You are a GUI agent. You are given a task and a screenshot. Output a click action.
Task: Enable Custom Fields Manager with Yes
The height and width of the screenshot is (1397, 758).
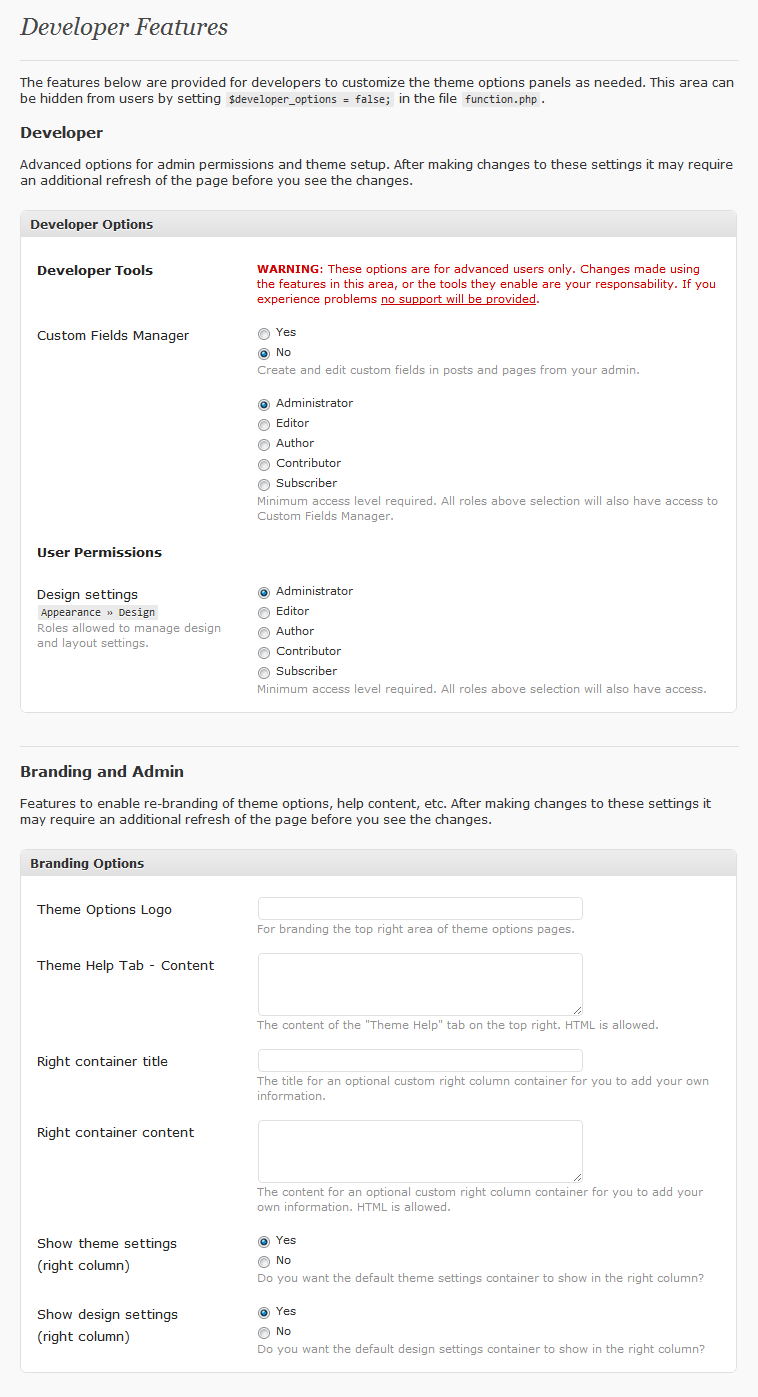click(264, 333)
